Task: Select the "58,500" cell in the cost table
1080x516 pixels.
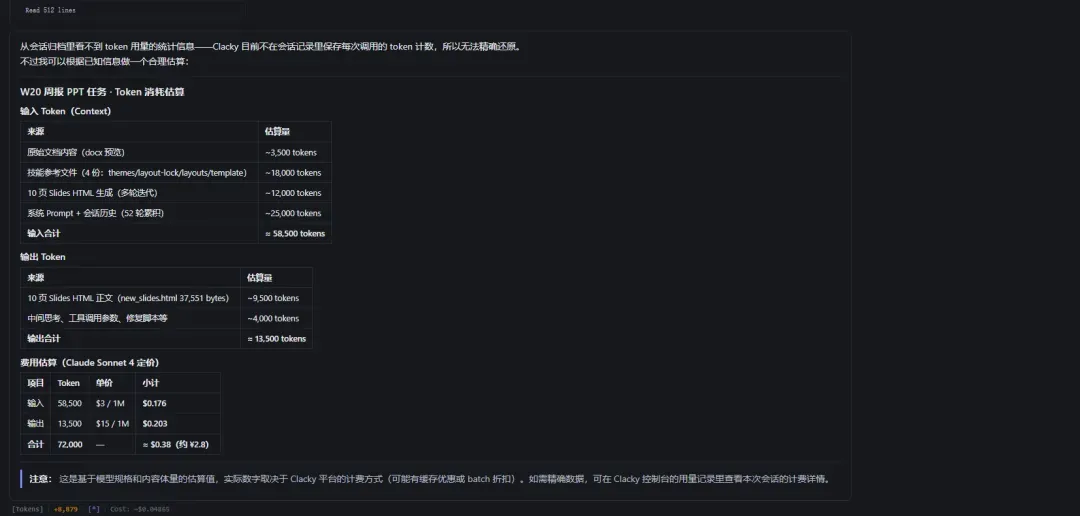Action: pyautogui.click(x=70, y=403)
